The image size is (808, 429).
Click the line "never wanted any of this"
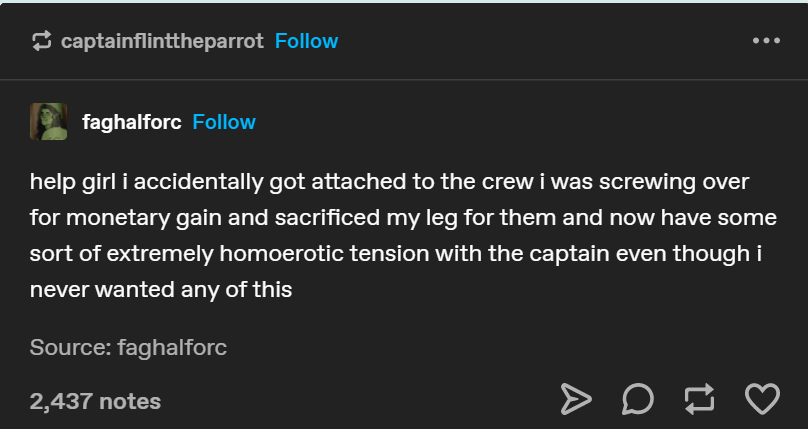pyautogui.click(x=161, y=290)
